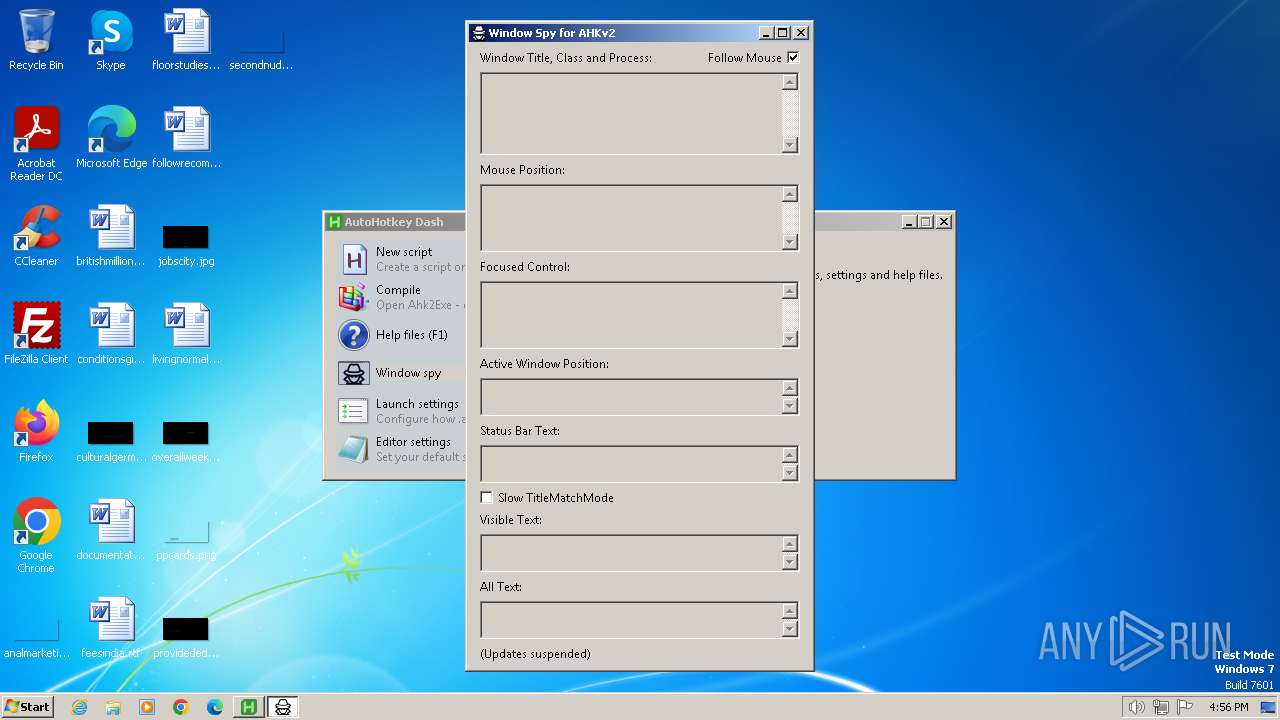Click the Compile Ahk2Exe icon
This screenshot has height=720, width=1280.
tap(353, 297)
